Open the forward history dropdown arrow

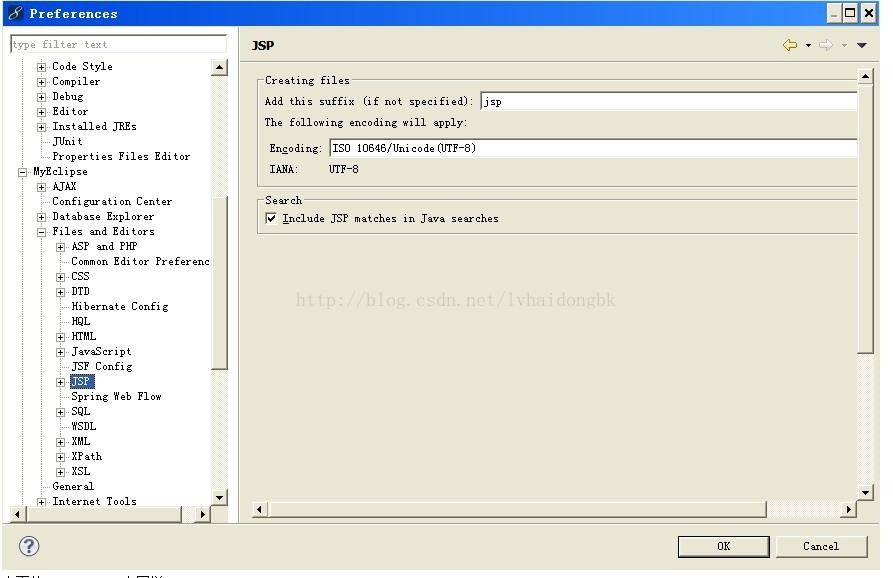[x=845, y=46]
